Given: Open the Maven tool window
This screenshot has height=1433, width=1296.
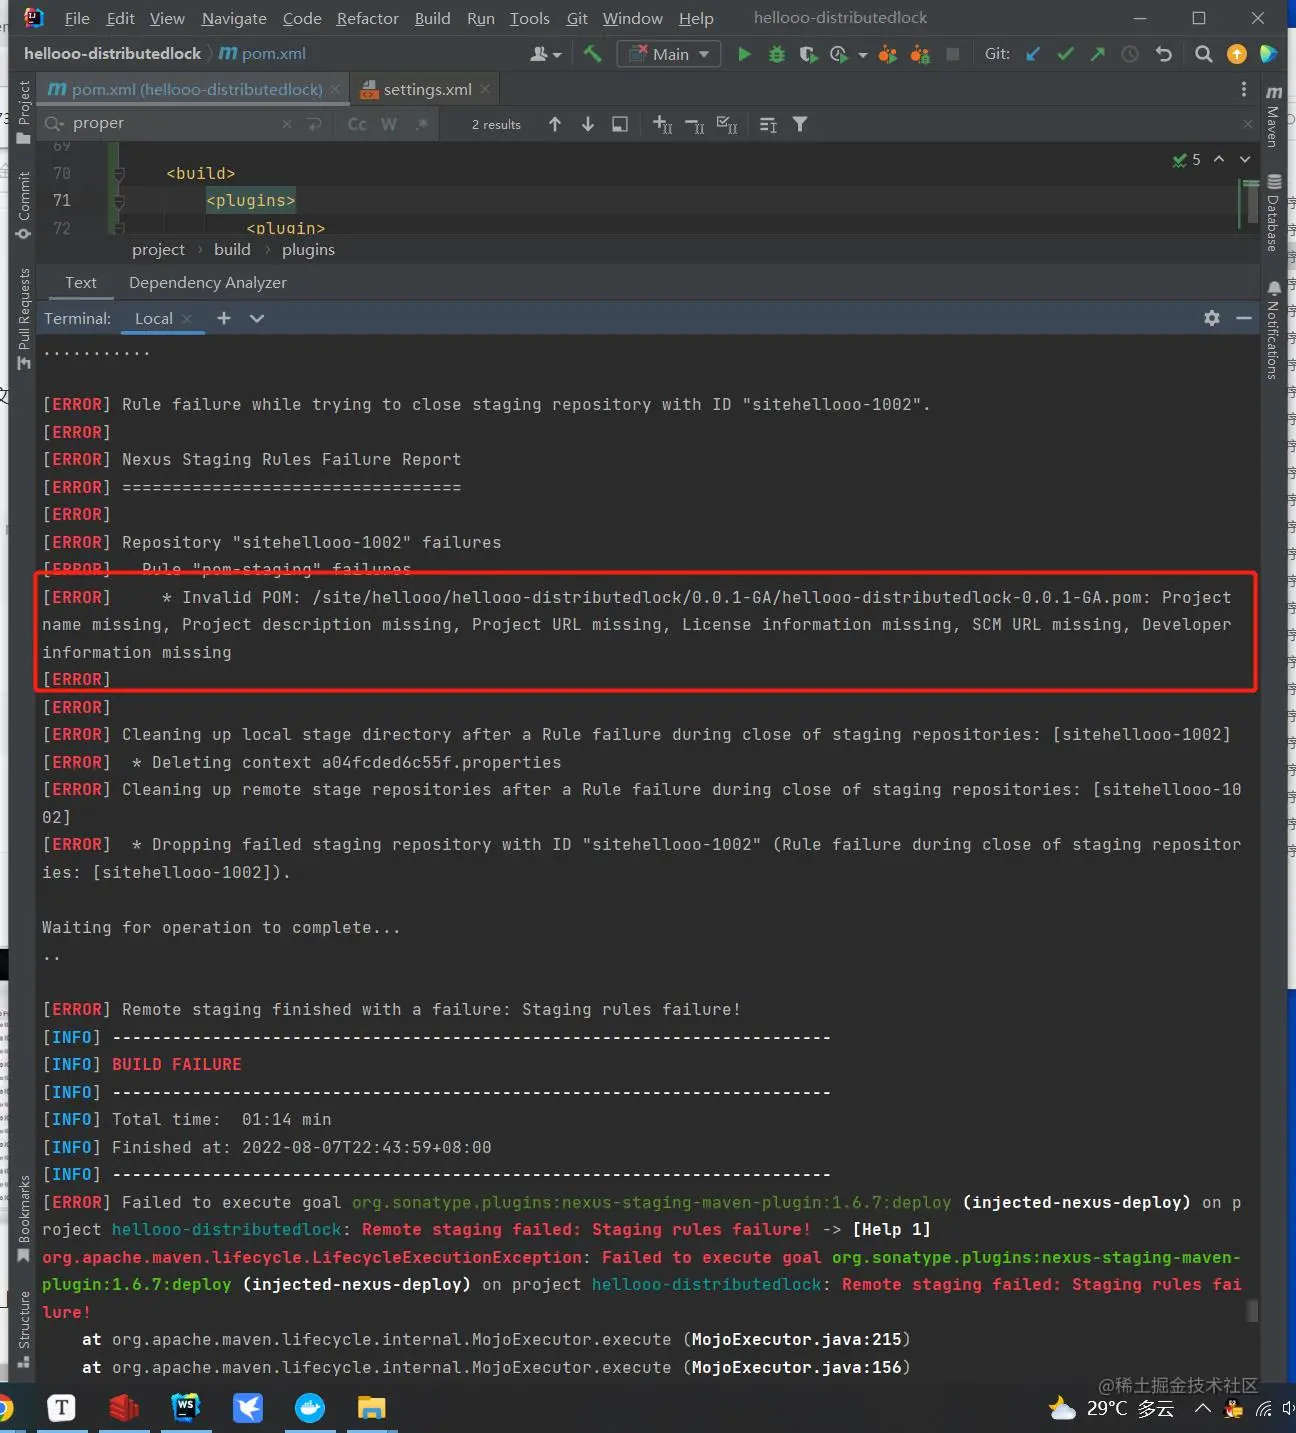Looking at the screenshot, I should tap(1273, 116).
